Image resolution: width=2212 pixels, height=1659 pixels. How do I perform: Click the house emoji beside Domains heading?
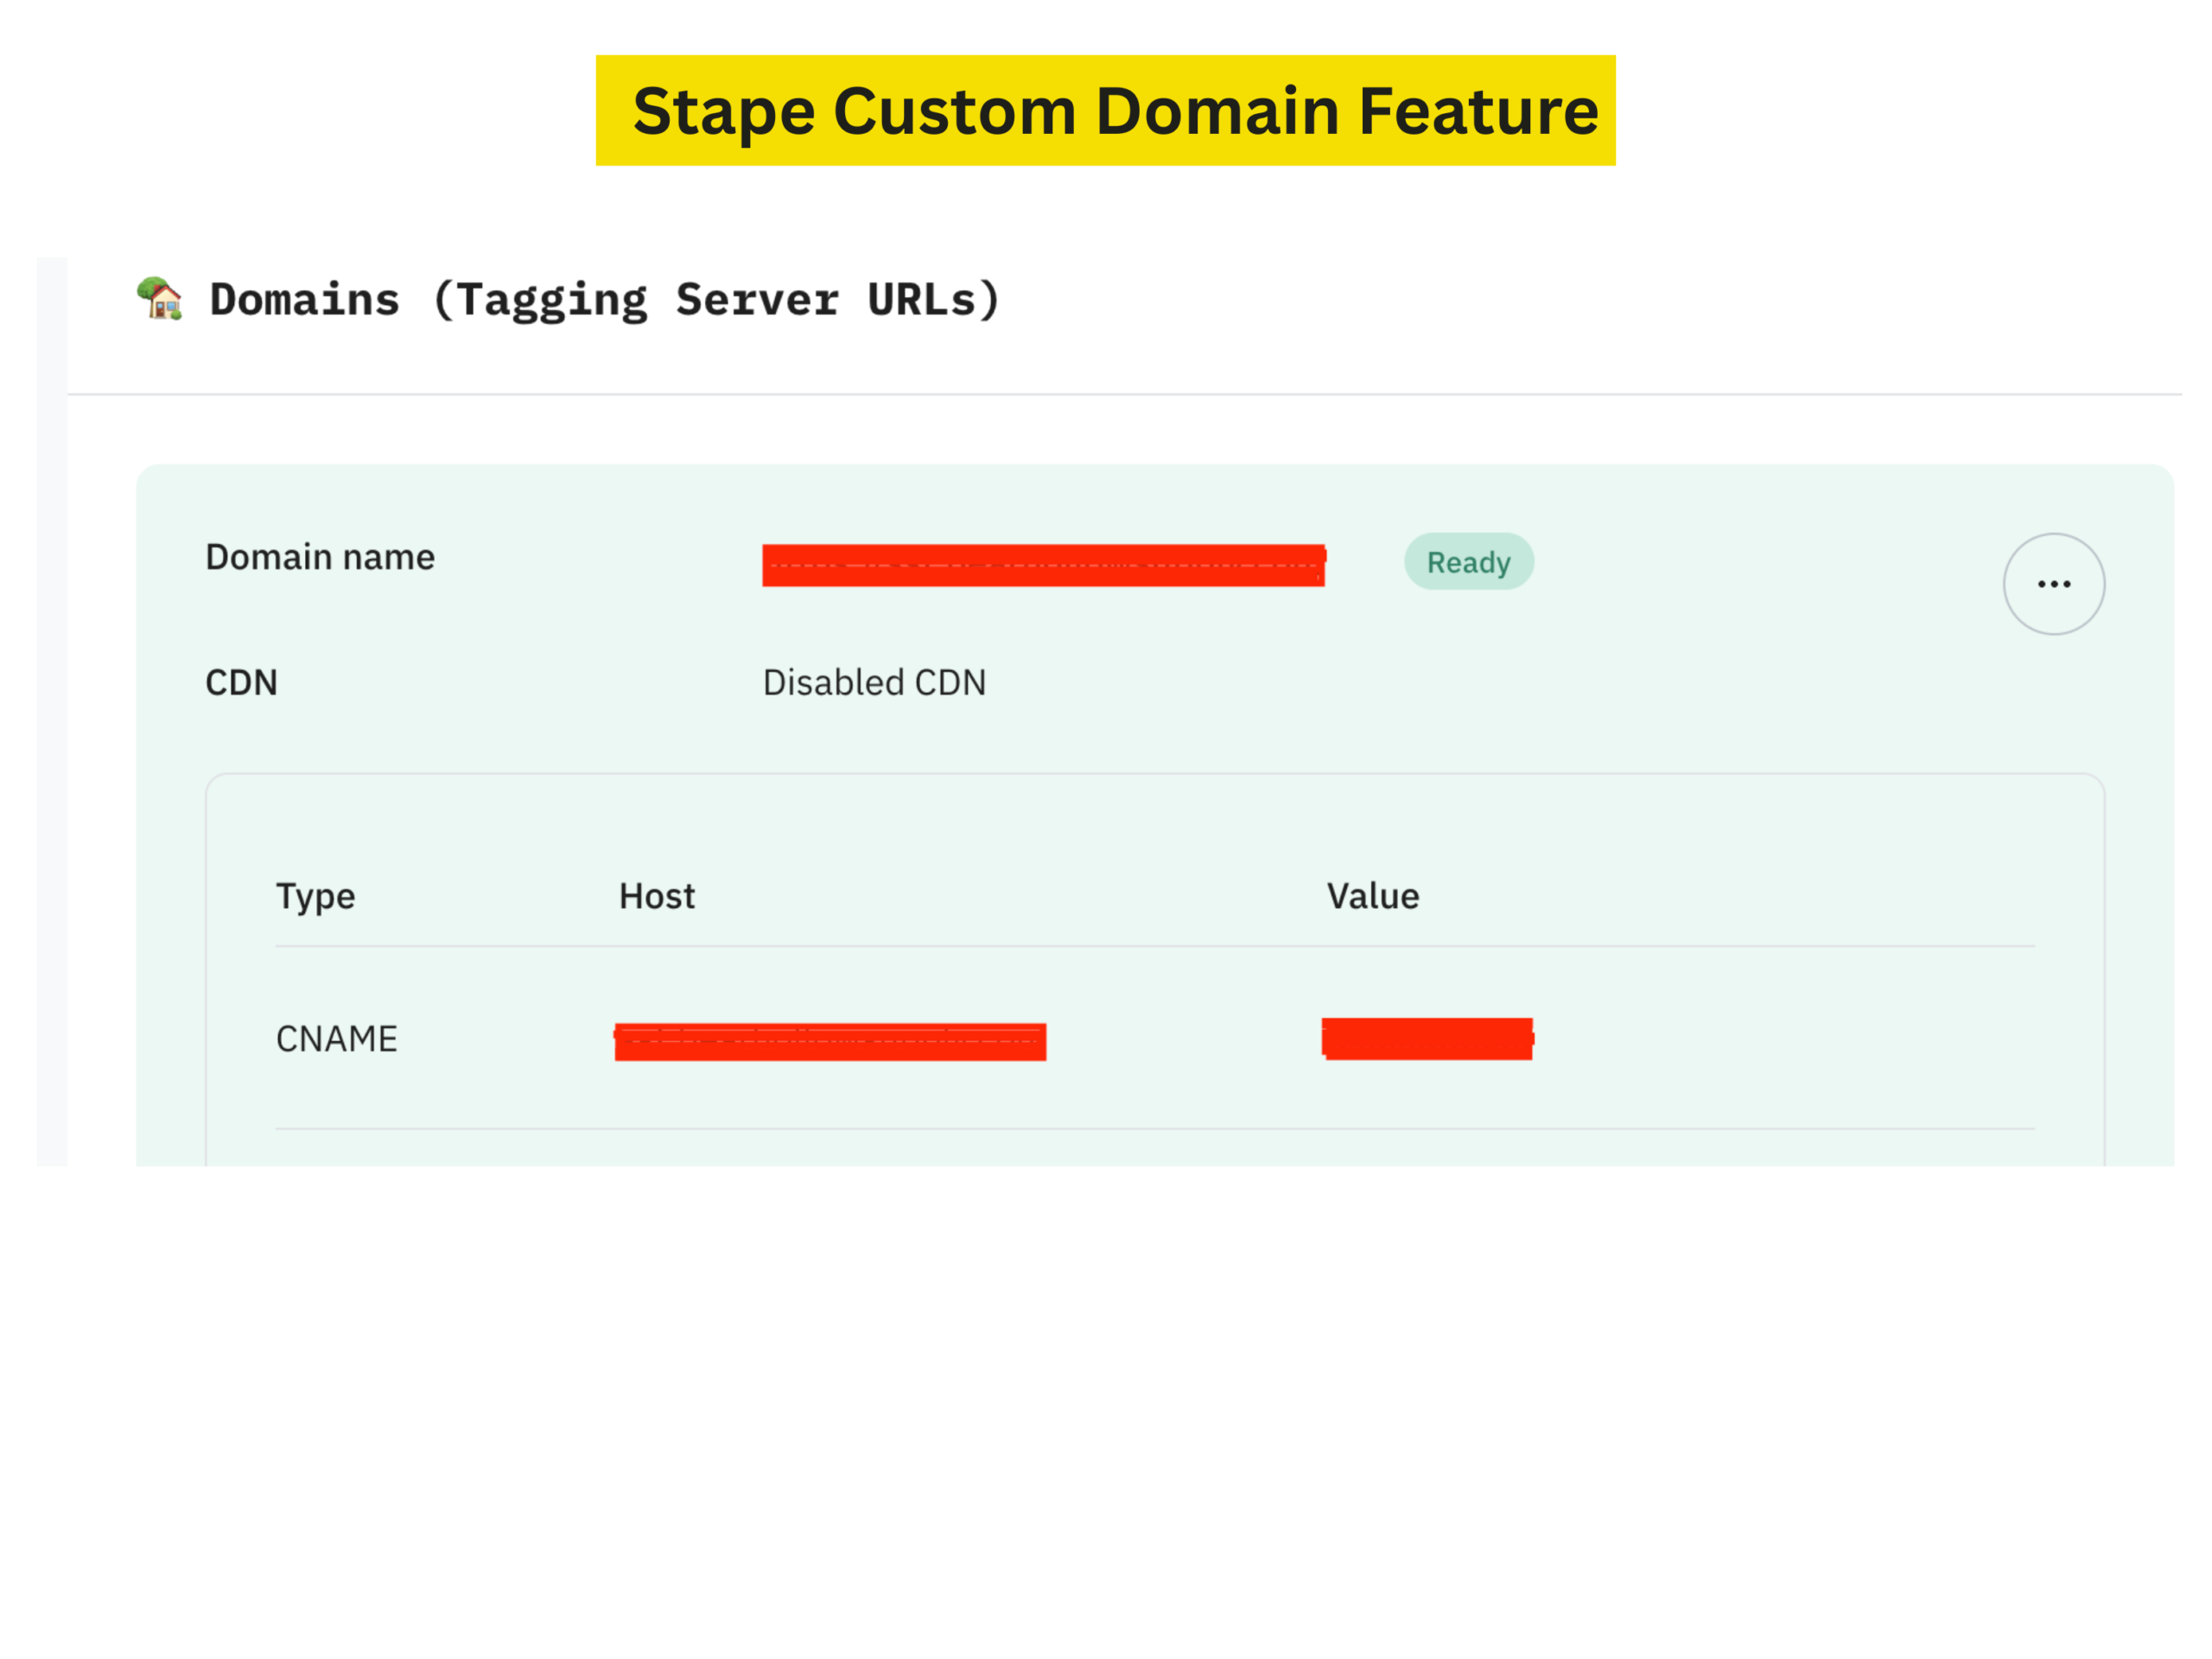point(160,299)
